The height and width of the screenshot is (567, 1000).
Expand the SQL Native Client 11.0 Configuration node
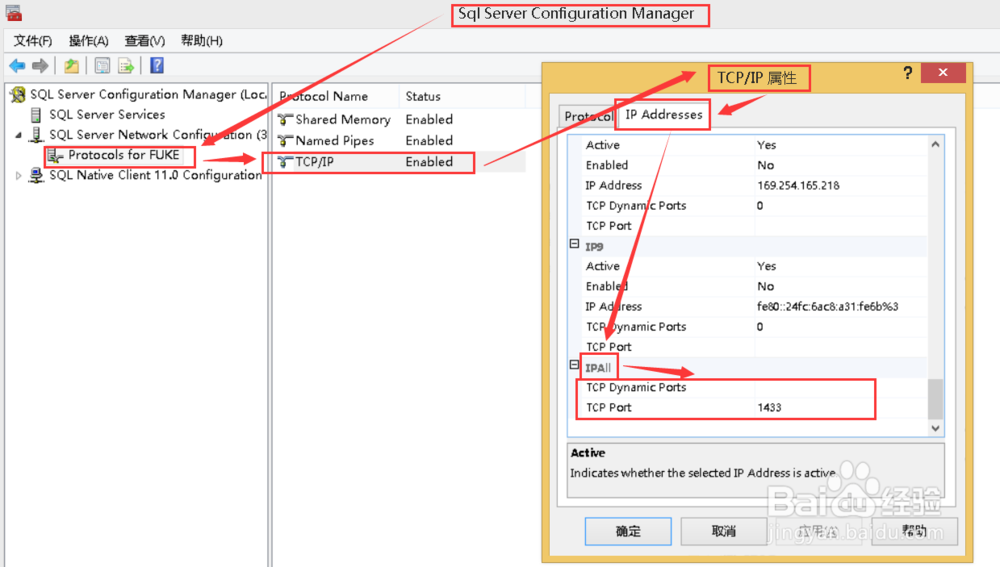(x=18, y=175)
